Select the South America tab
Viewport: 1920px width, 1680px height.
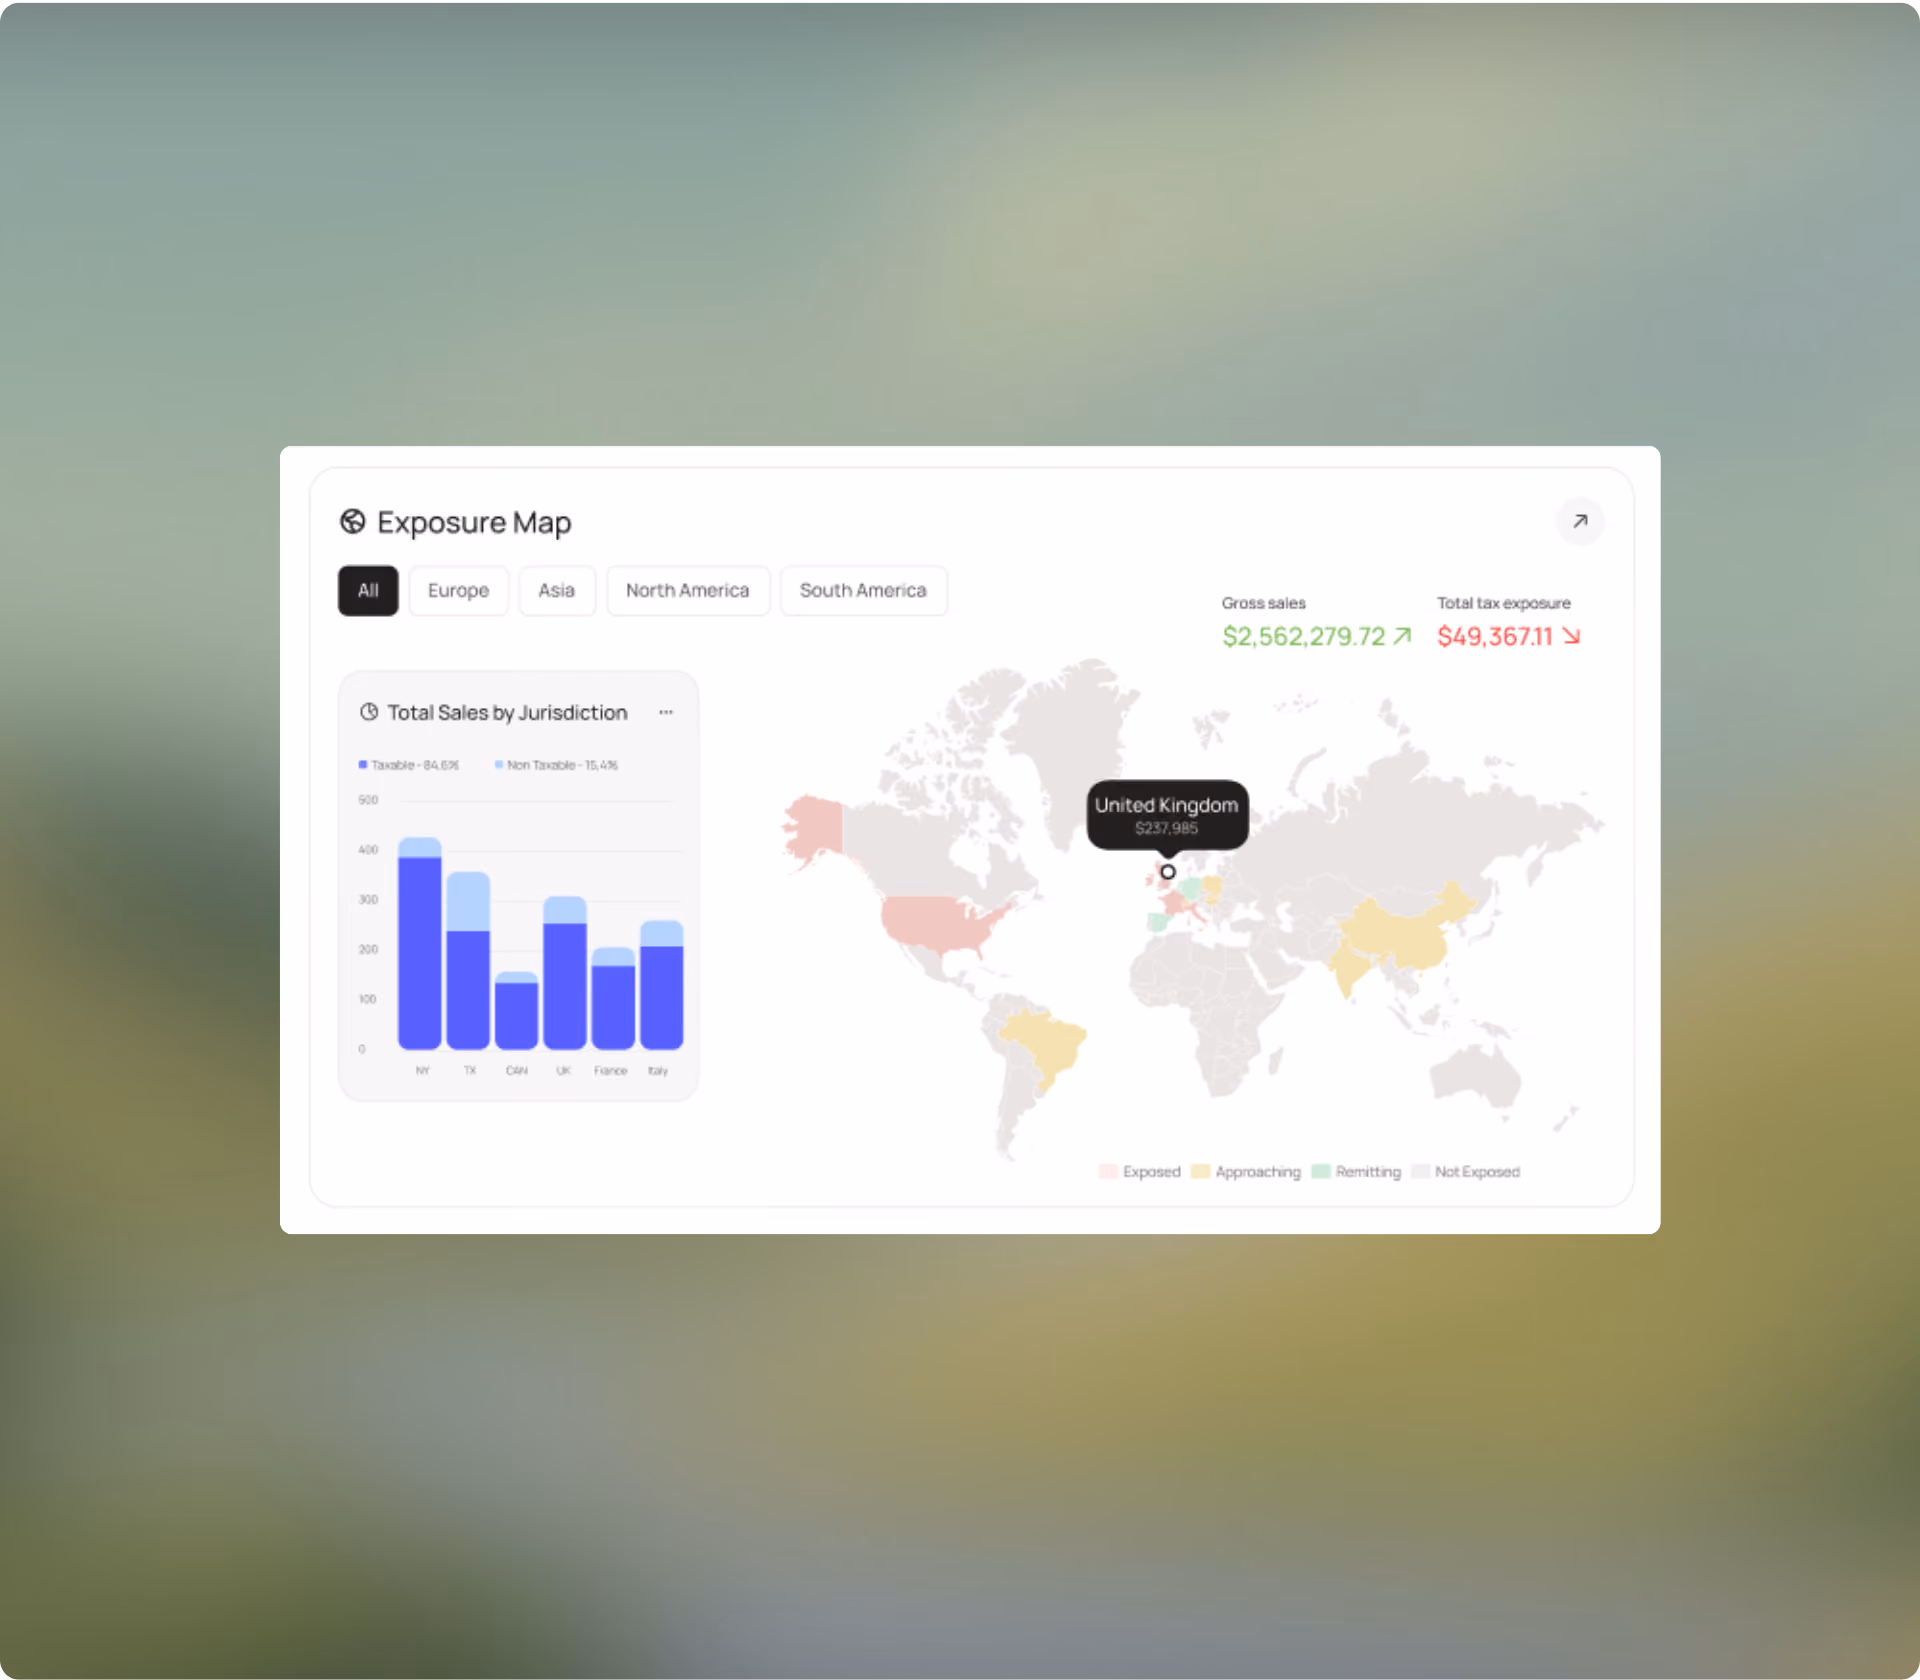pos(862,590)
